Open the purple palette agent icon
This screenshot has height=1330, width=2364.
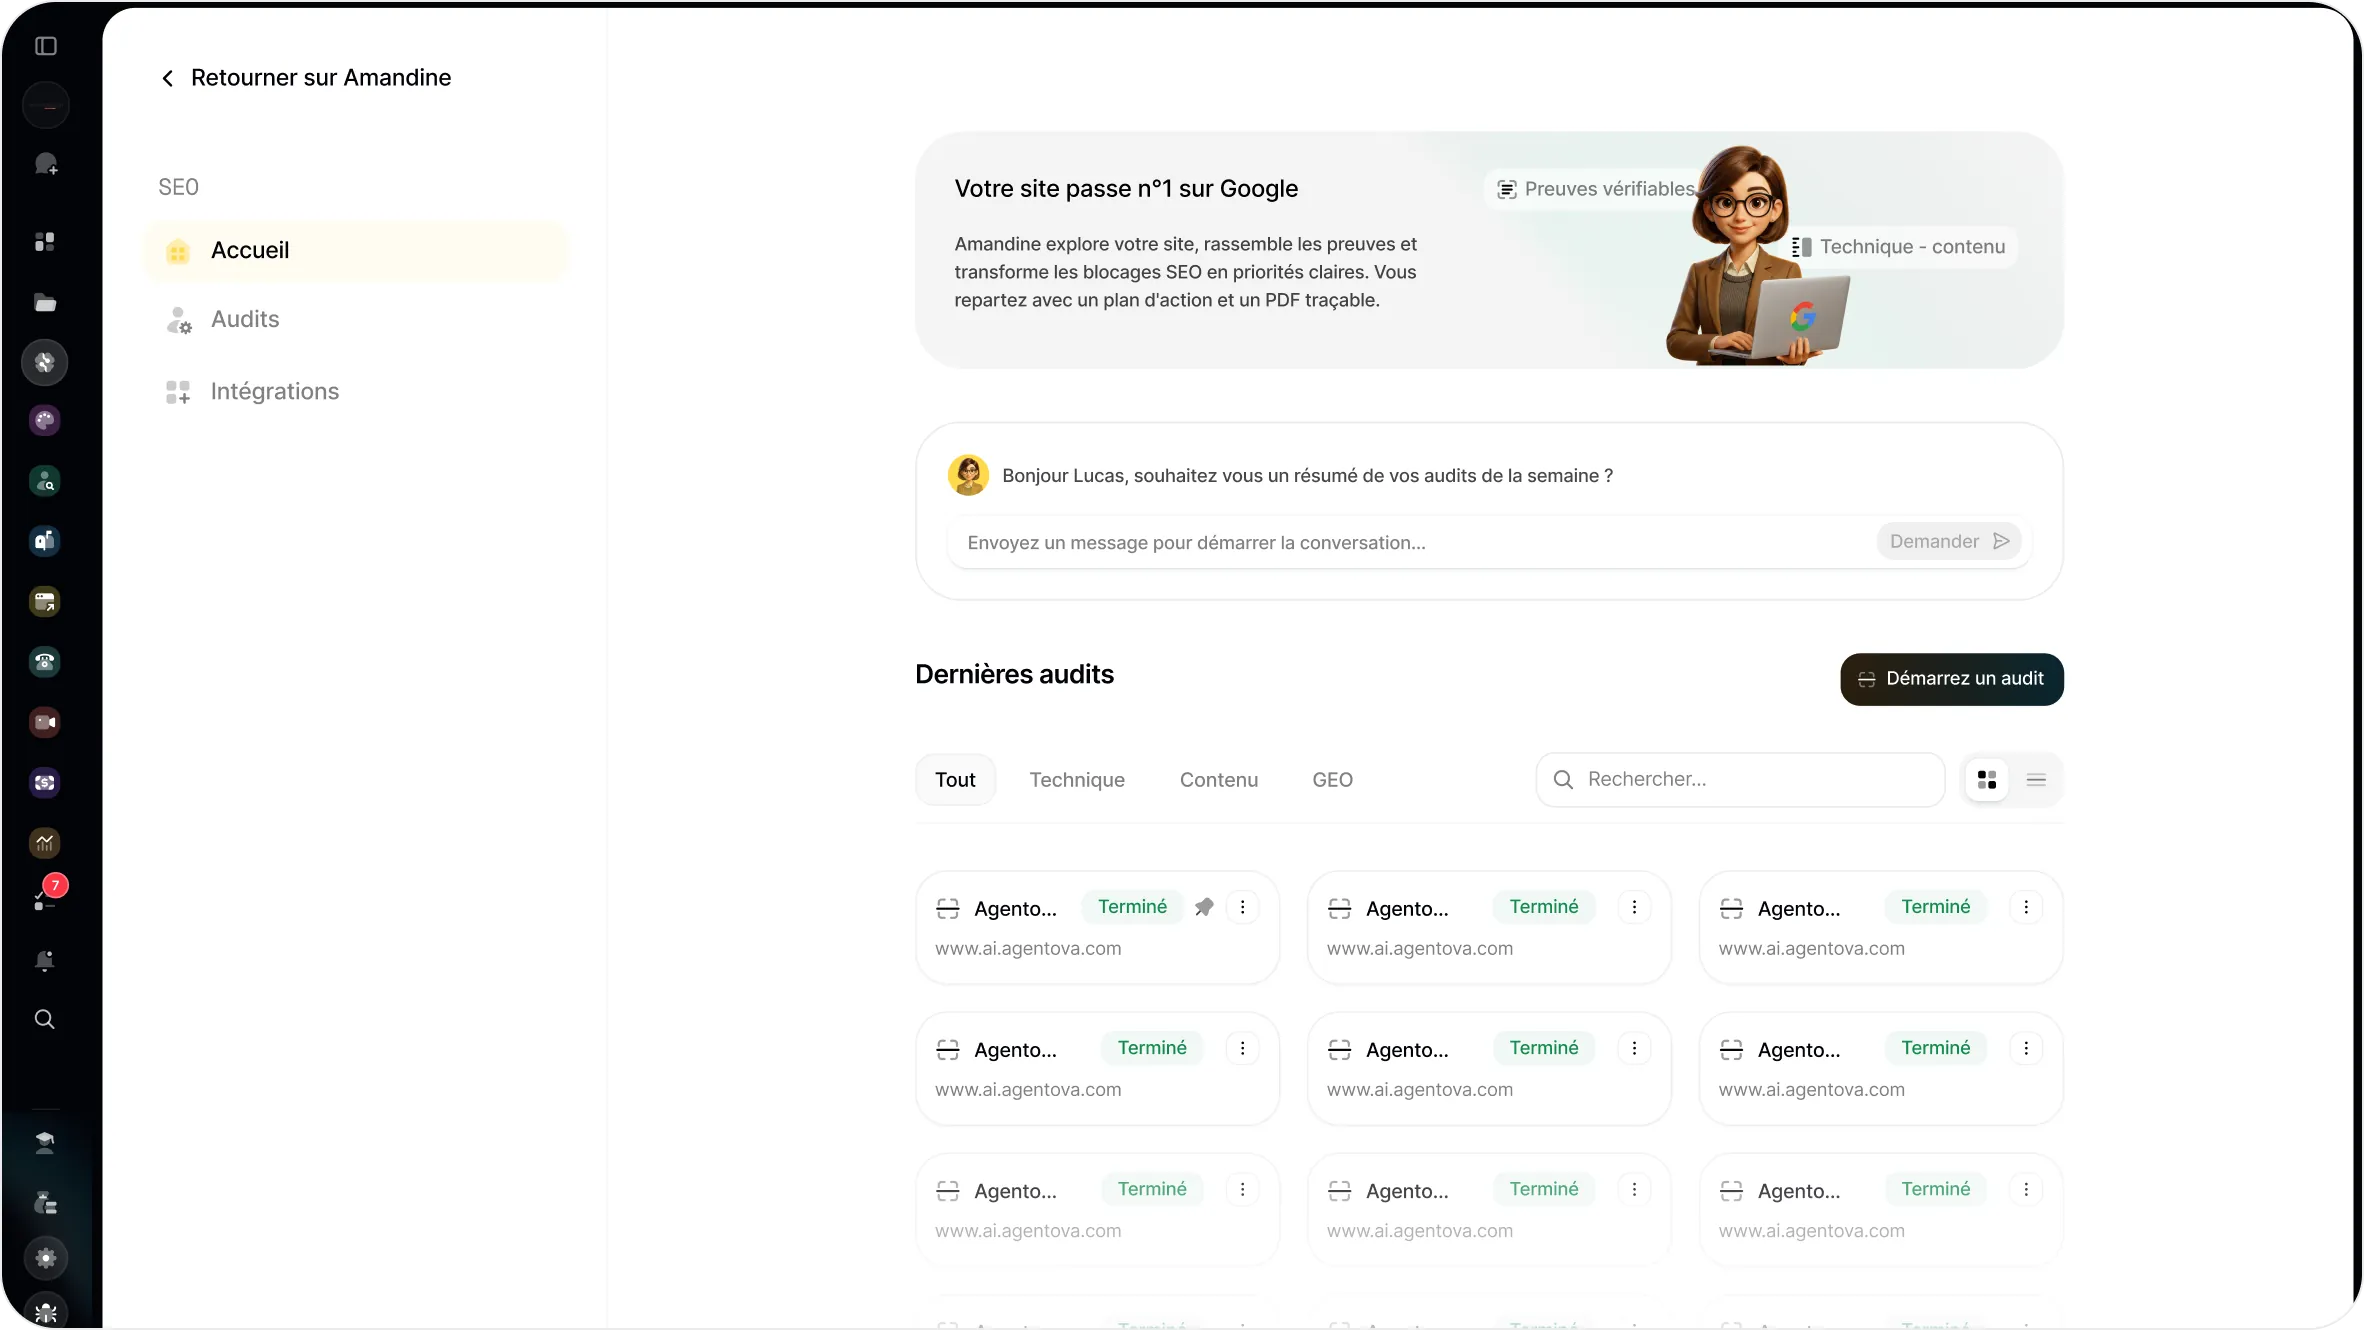coord(45,421)
